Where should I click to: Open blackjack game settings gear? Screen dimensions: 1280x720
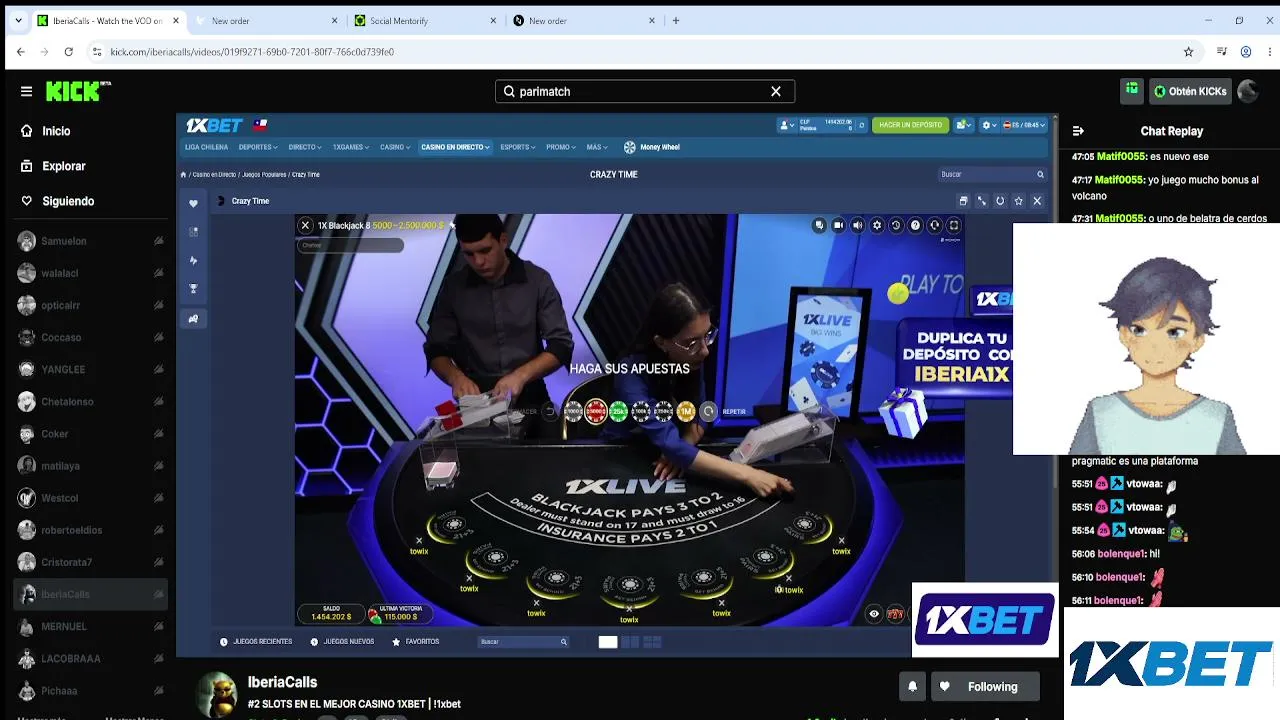[877, 226]
